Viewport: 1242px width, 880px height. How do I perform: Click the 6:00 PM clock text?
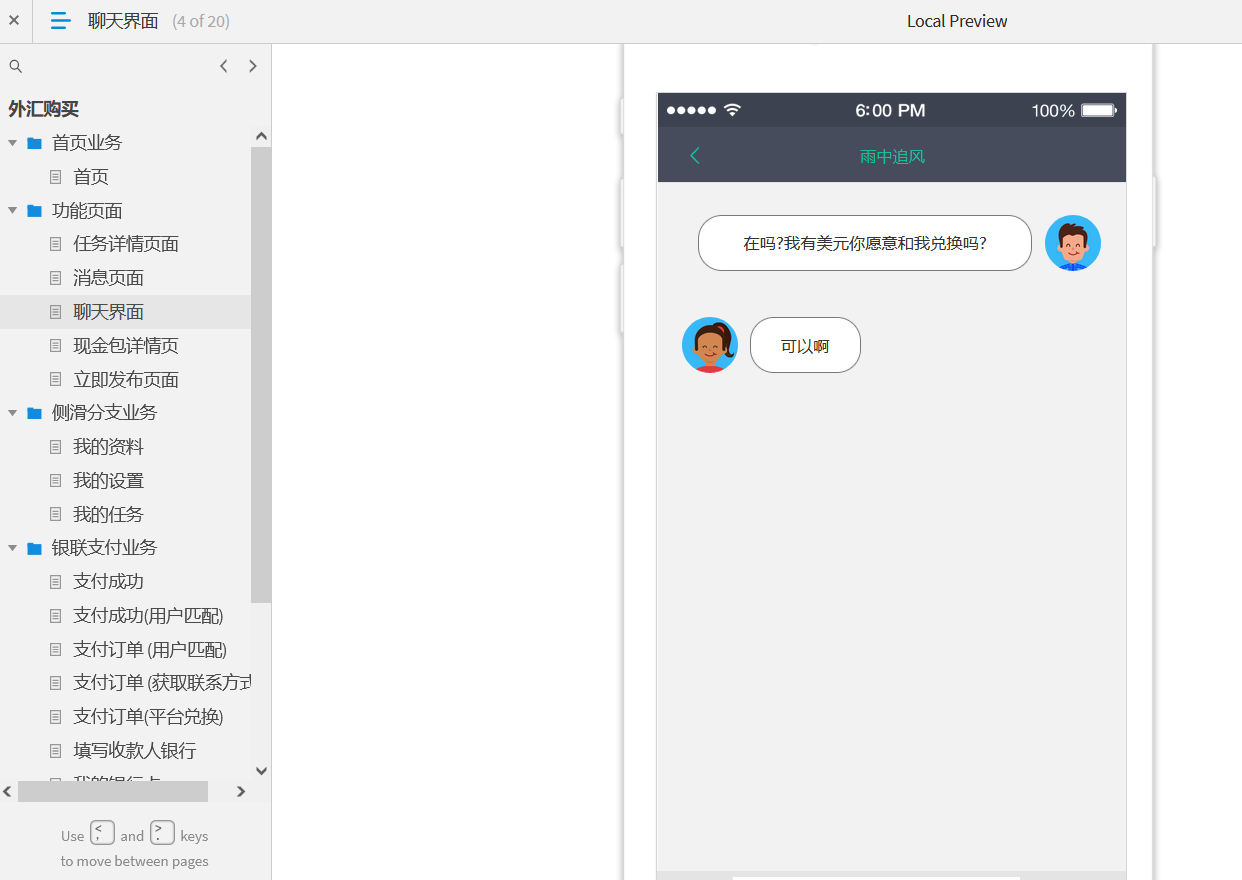[890, 110]
